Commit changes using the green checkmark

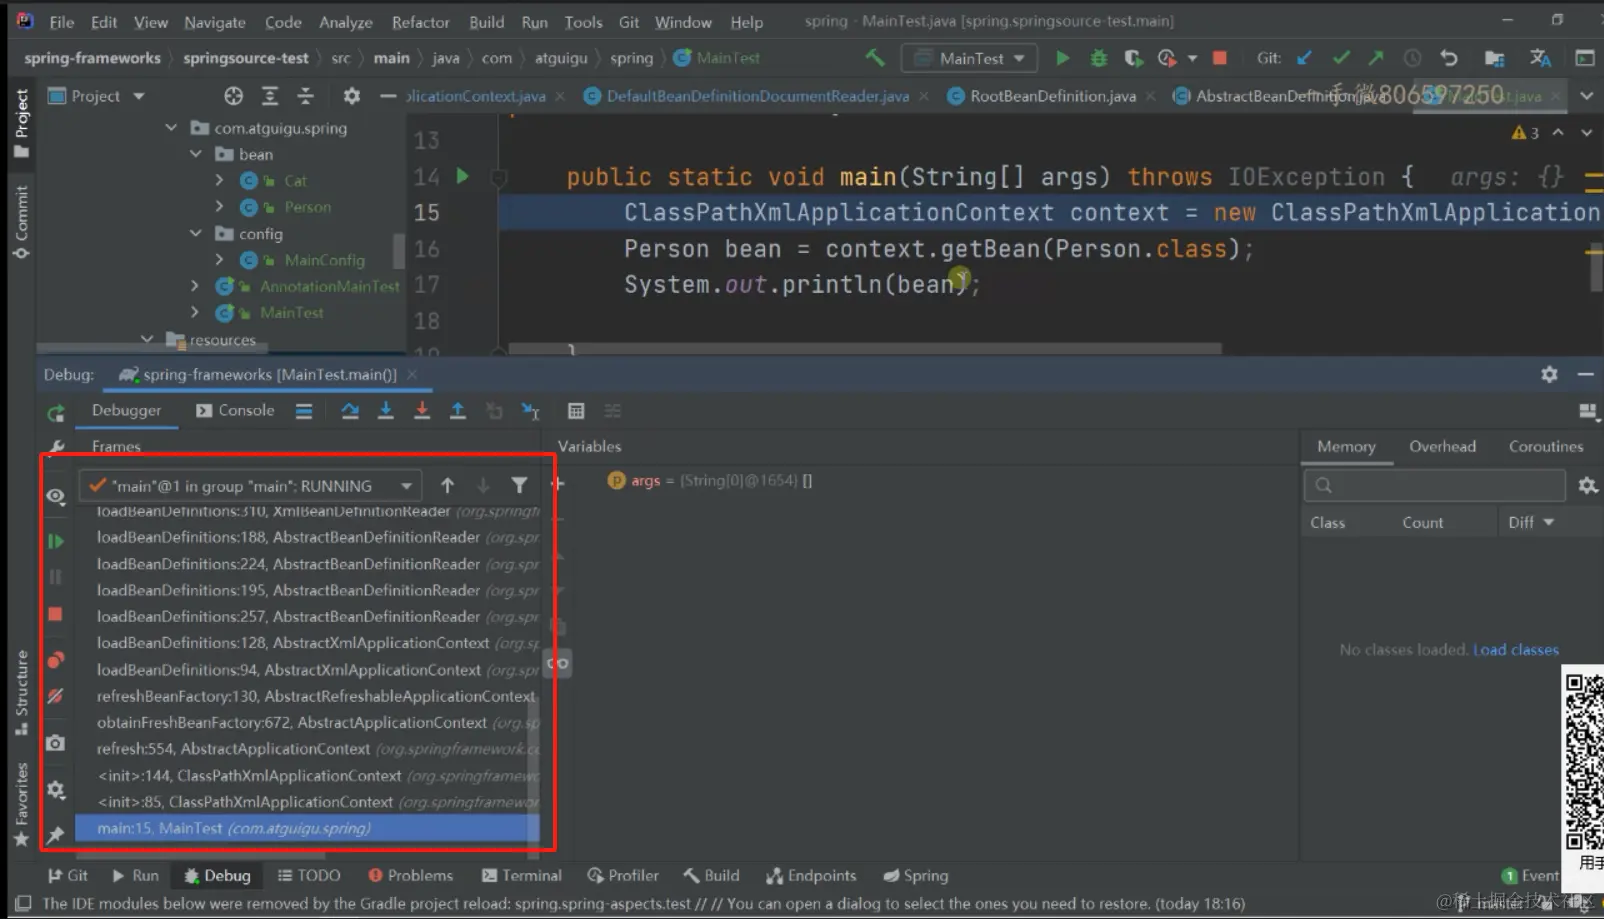(x=1340, y=58)
